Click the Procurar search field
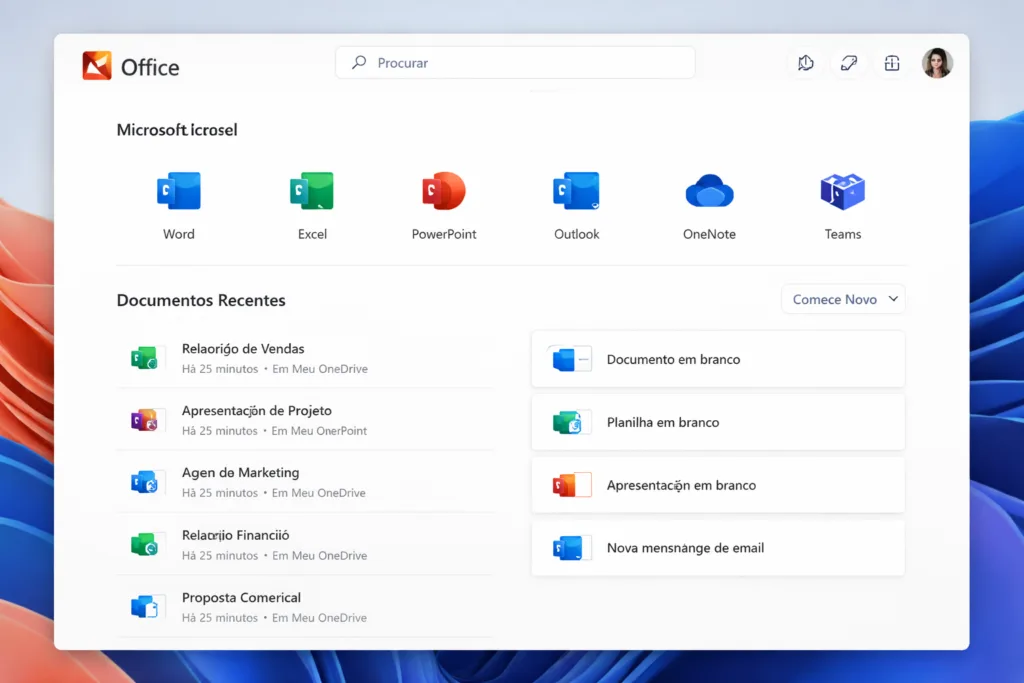Image resolution: width=1024 pixels, height=683 pixels. coord(514,62)
